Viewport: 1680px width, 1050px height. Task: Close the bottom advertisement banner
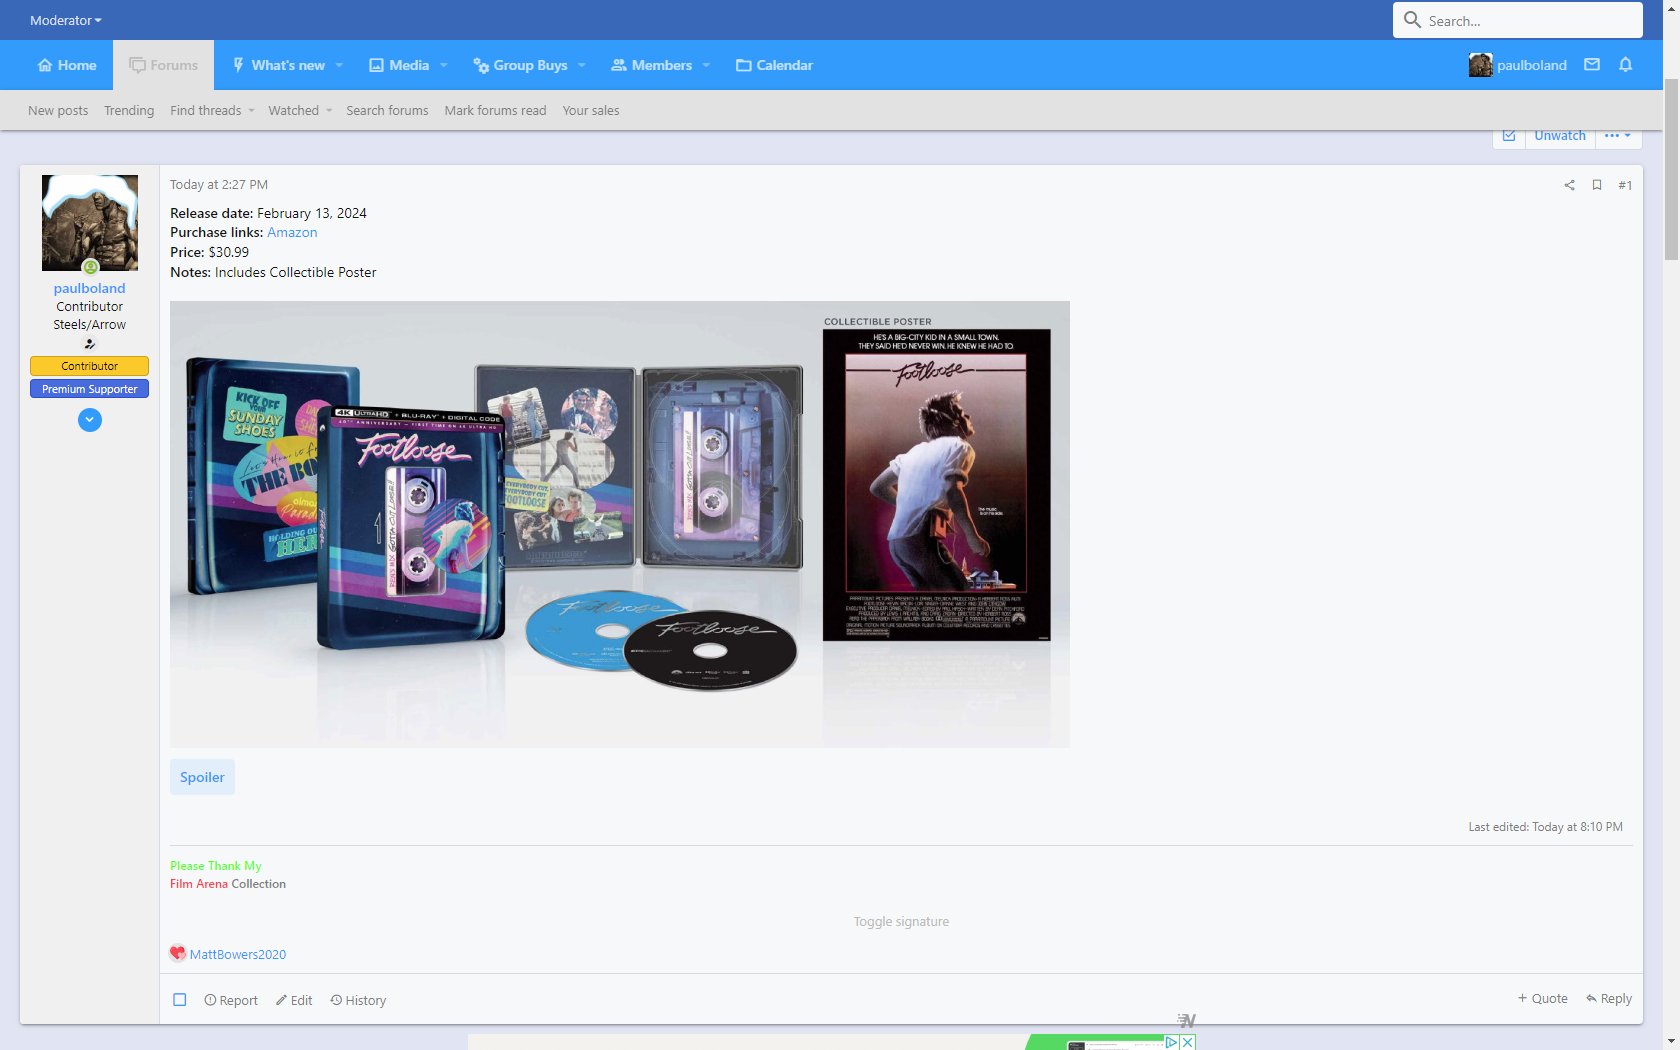point(1187,1042)
